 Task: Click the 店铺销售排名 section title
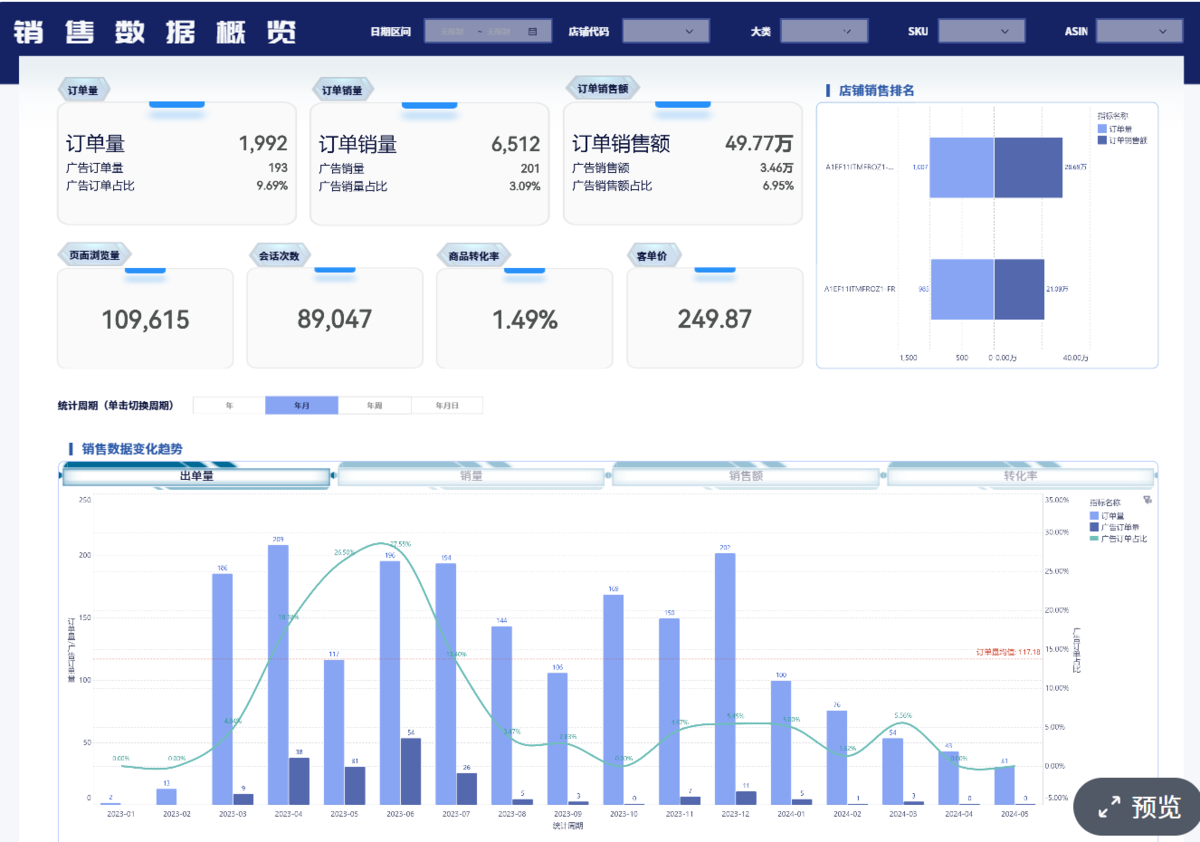click(x=876, y=90)
